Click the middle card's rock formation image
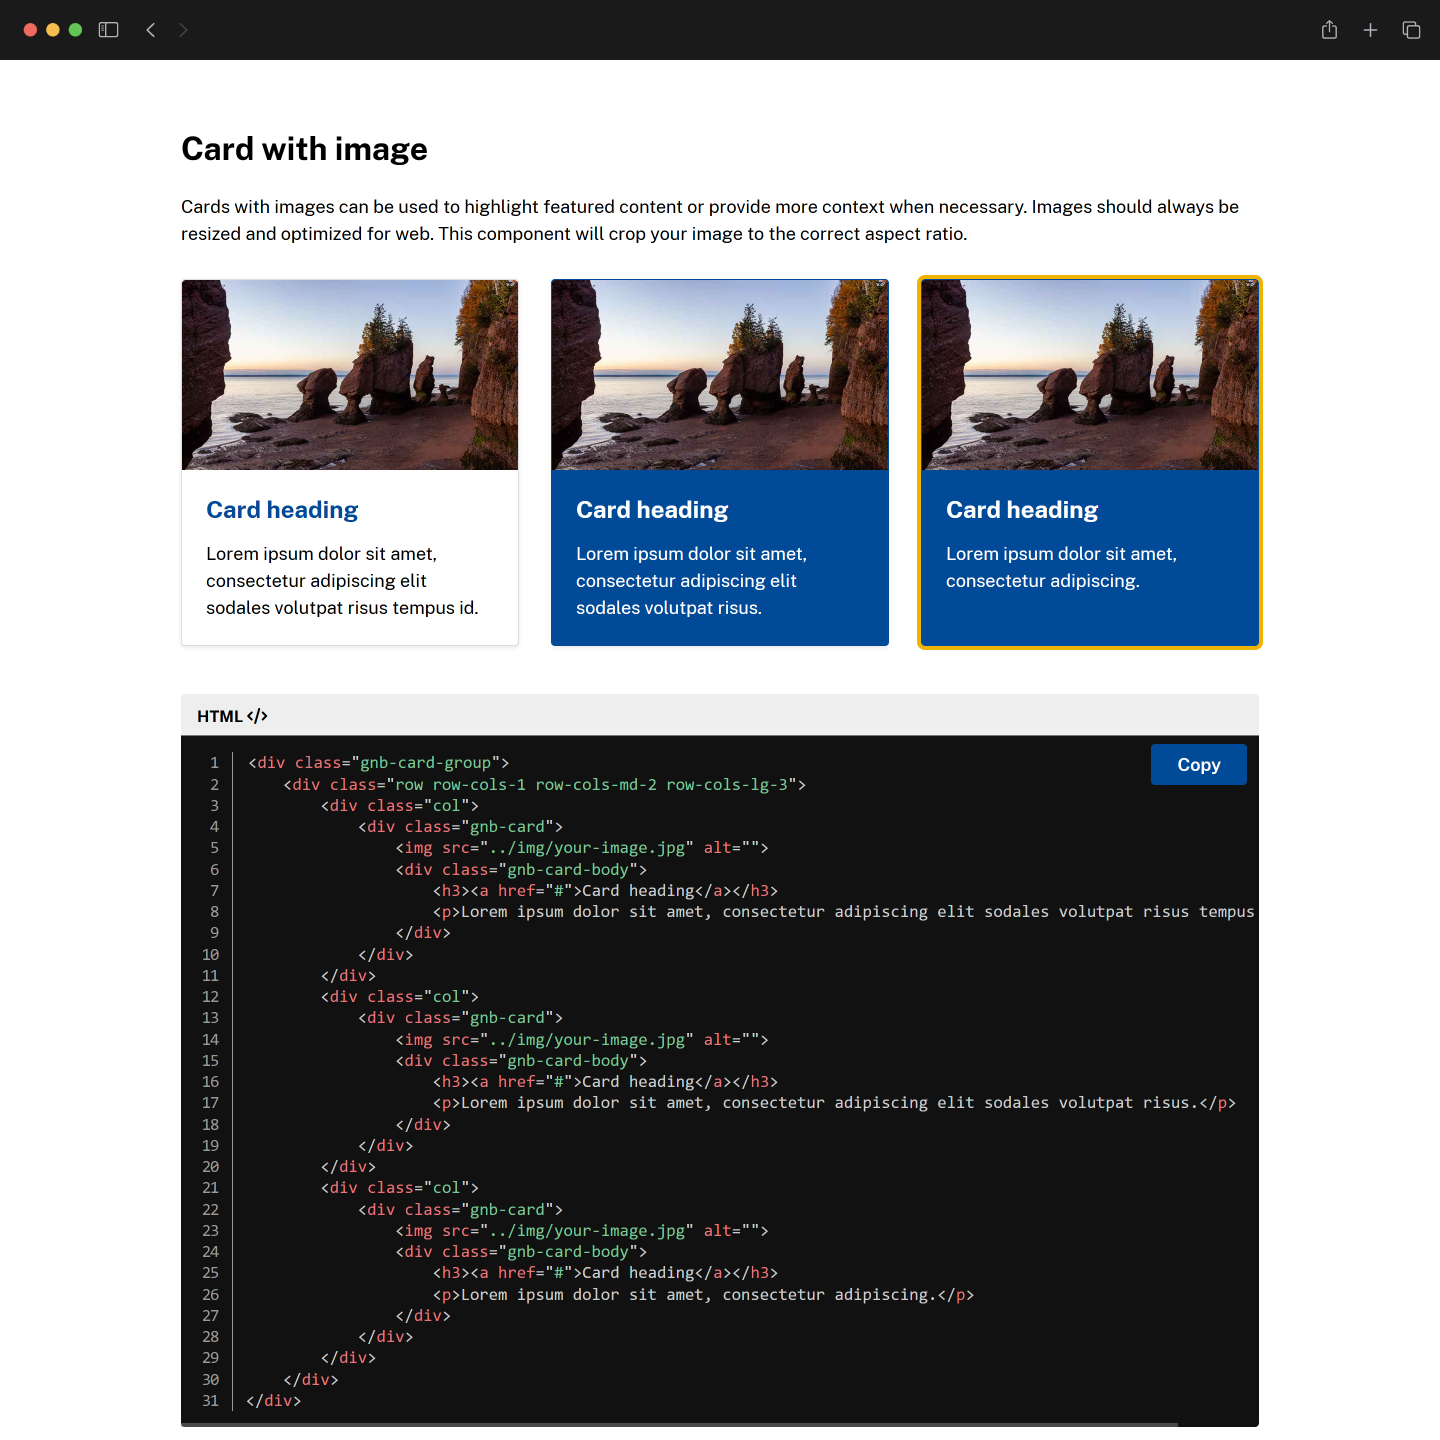The height and width of the screenshot is (1440, 1440). pos(719,375)
